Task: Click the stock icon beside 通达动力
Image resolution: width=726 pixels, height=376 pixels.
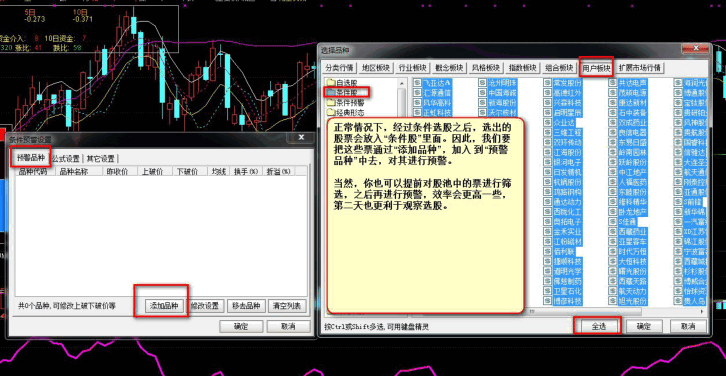Action: 548,202
